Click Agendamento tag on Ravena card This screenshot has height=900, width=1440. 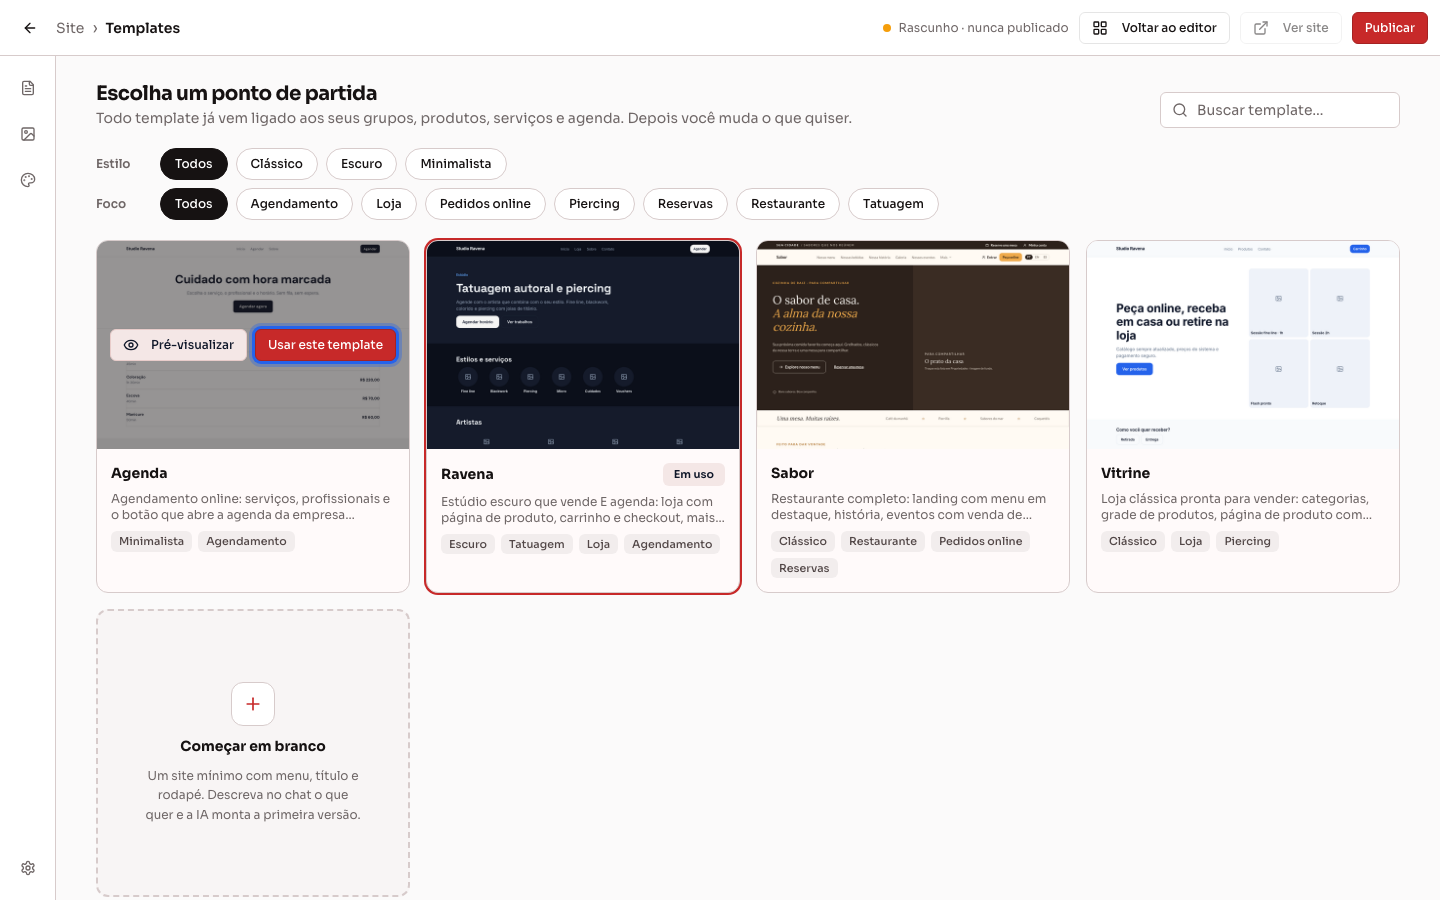pyautogui.click(x=672, y=544)
